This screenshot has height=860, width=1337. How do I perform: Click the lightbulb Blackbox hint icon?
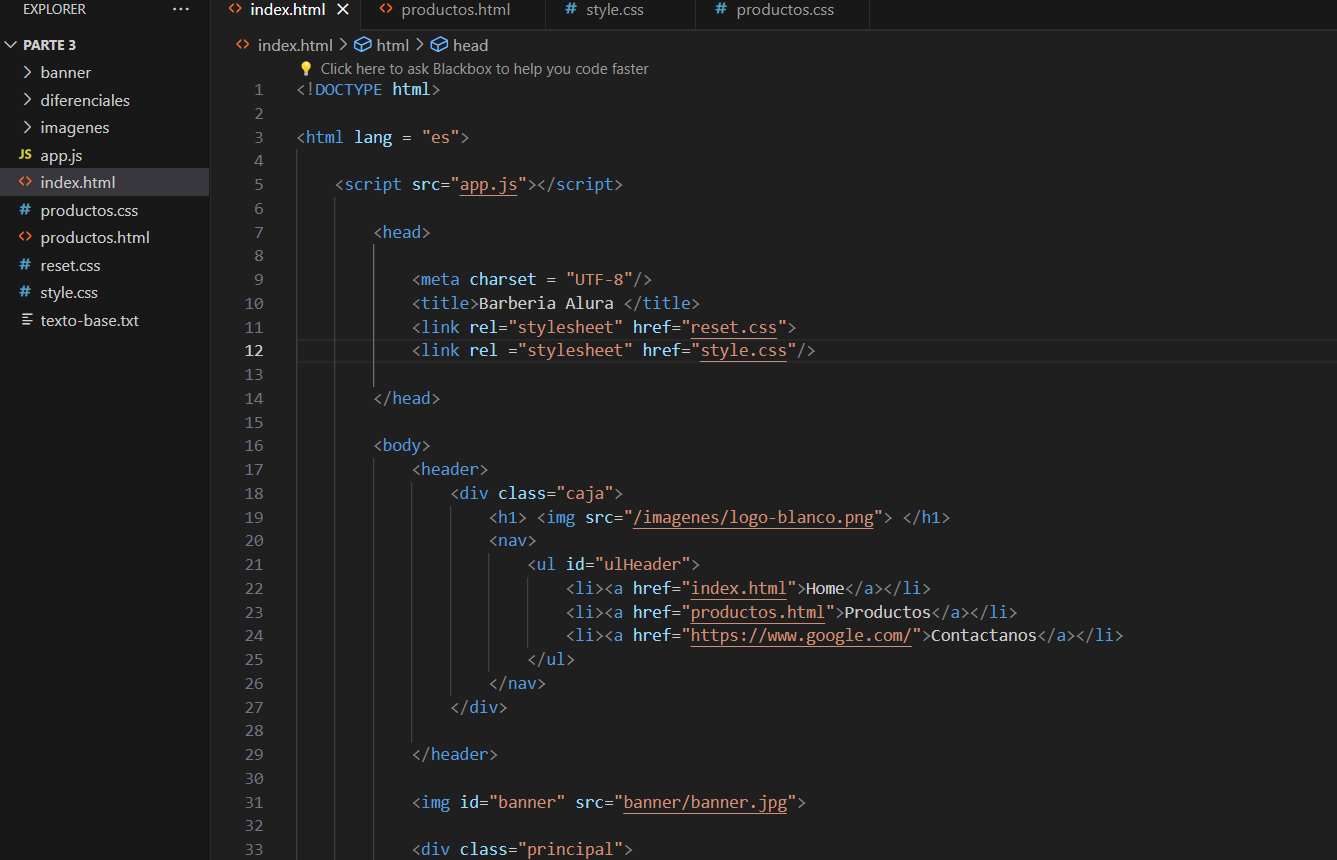coord(306,69)
